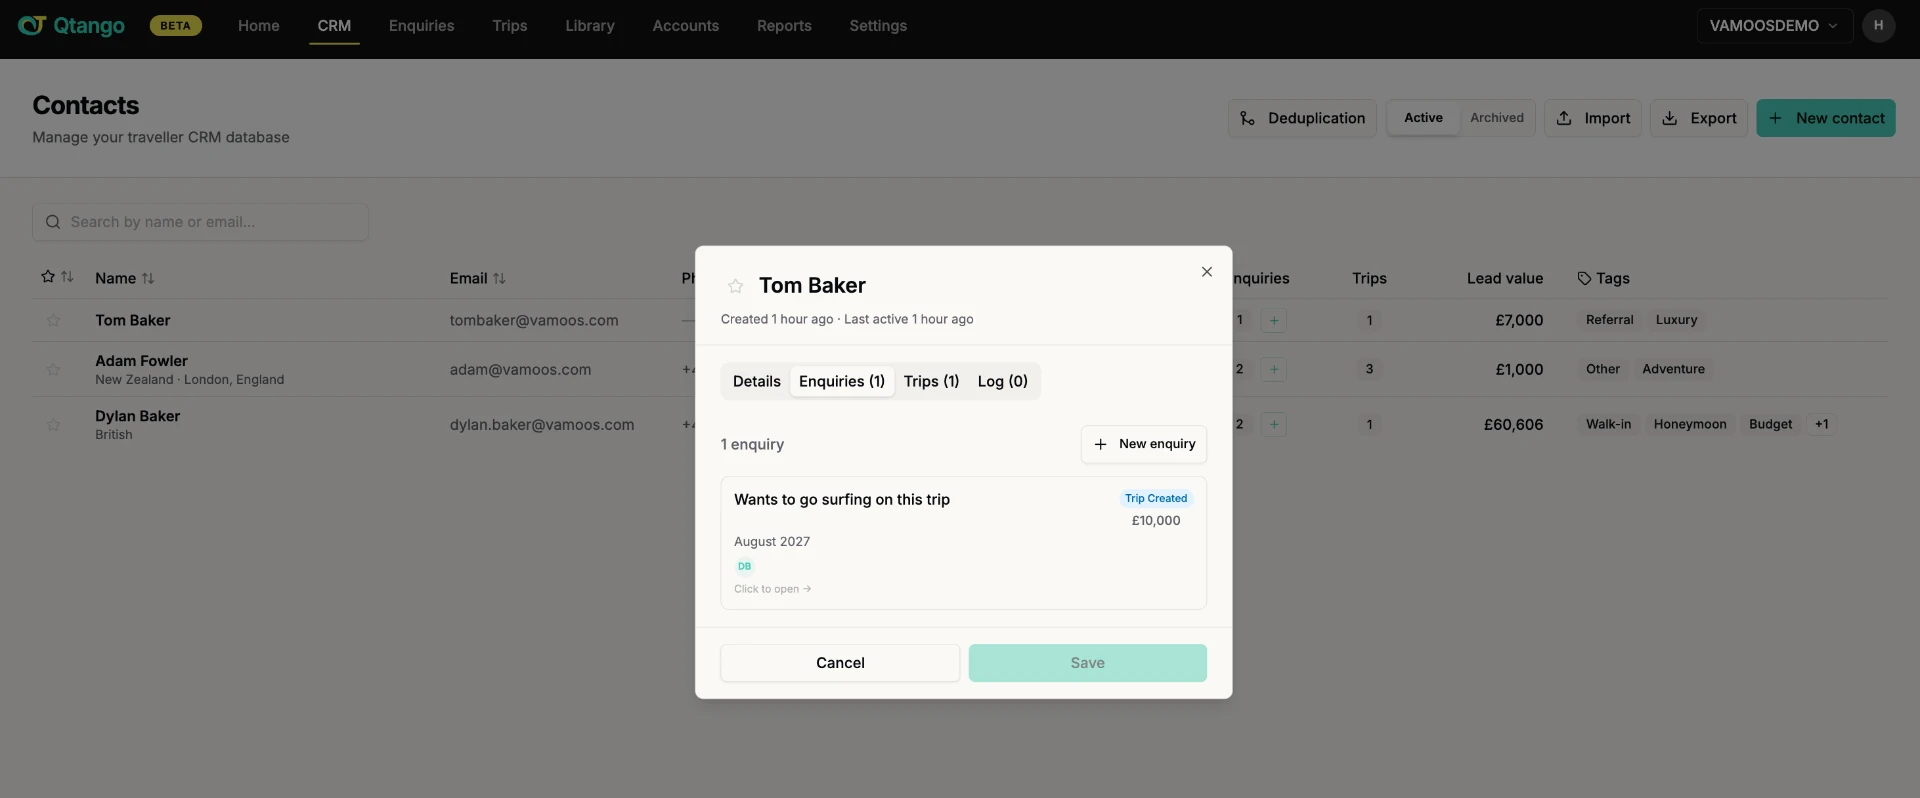Add enquiry plus button on Adam Fowler row
This screenshot has height=798, width=1920.
(1274, 369)
